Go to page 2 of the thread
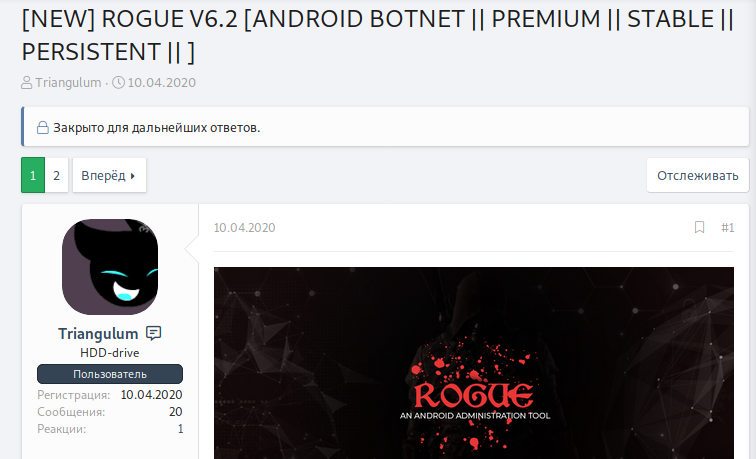The image size is (756, 459). 56,175
